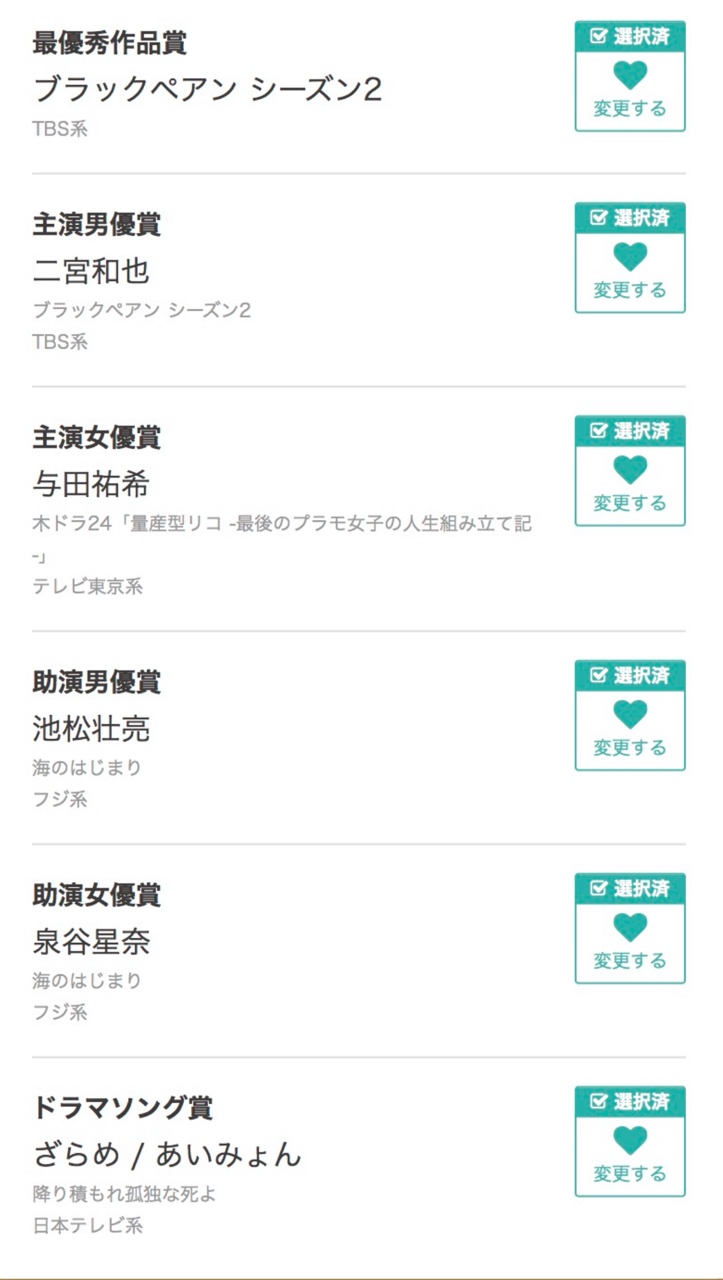Toggle the 選択済 checkbox for 最優秀作品賞
Viewport: 723px width, 1280px height.
[599, 36]
